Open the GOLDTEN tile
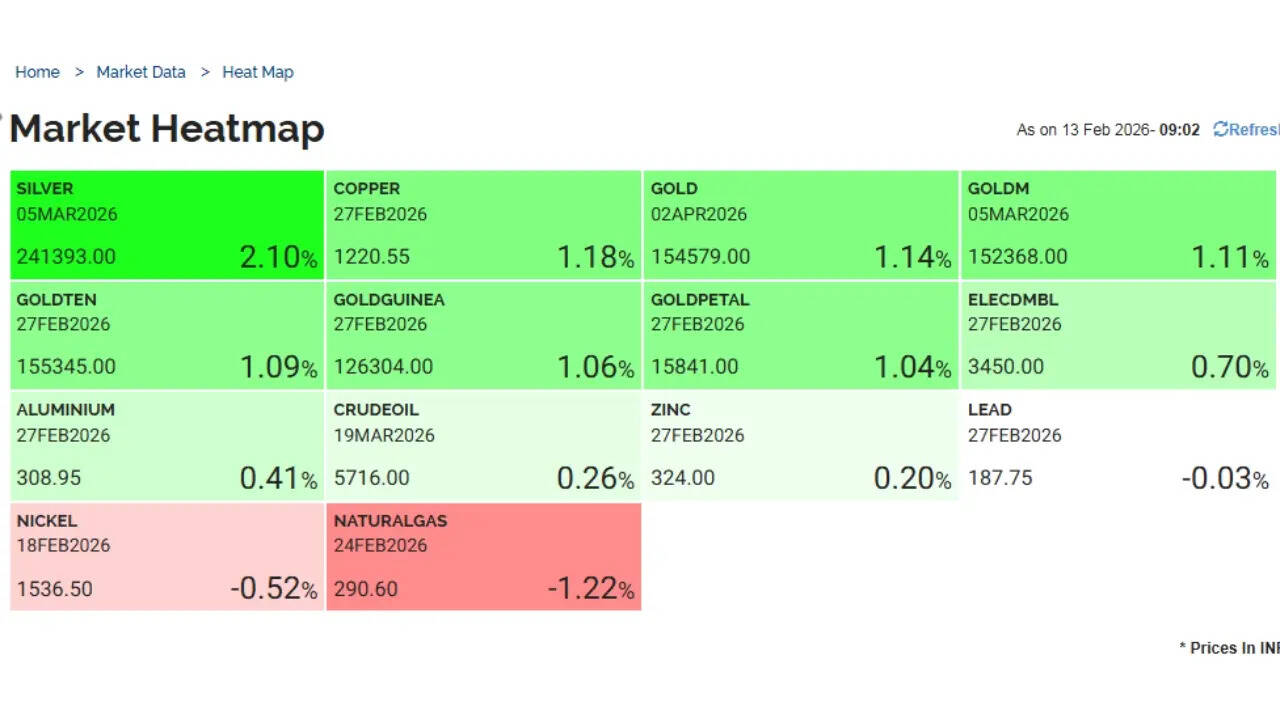Viewport: 1280px width, 720px height. pos(167,335)
